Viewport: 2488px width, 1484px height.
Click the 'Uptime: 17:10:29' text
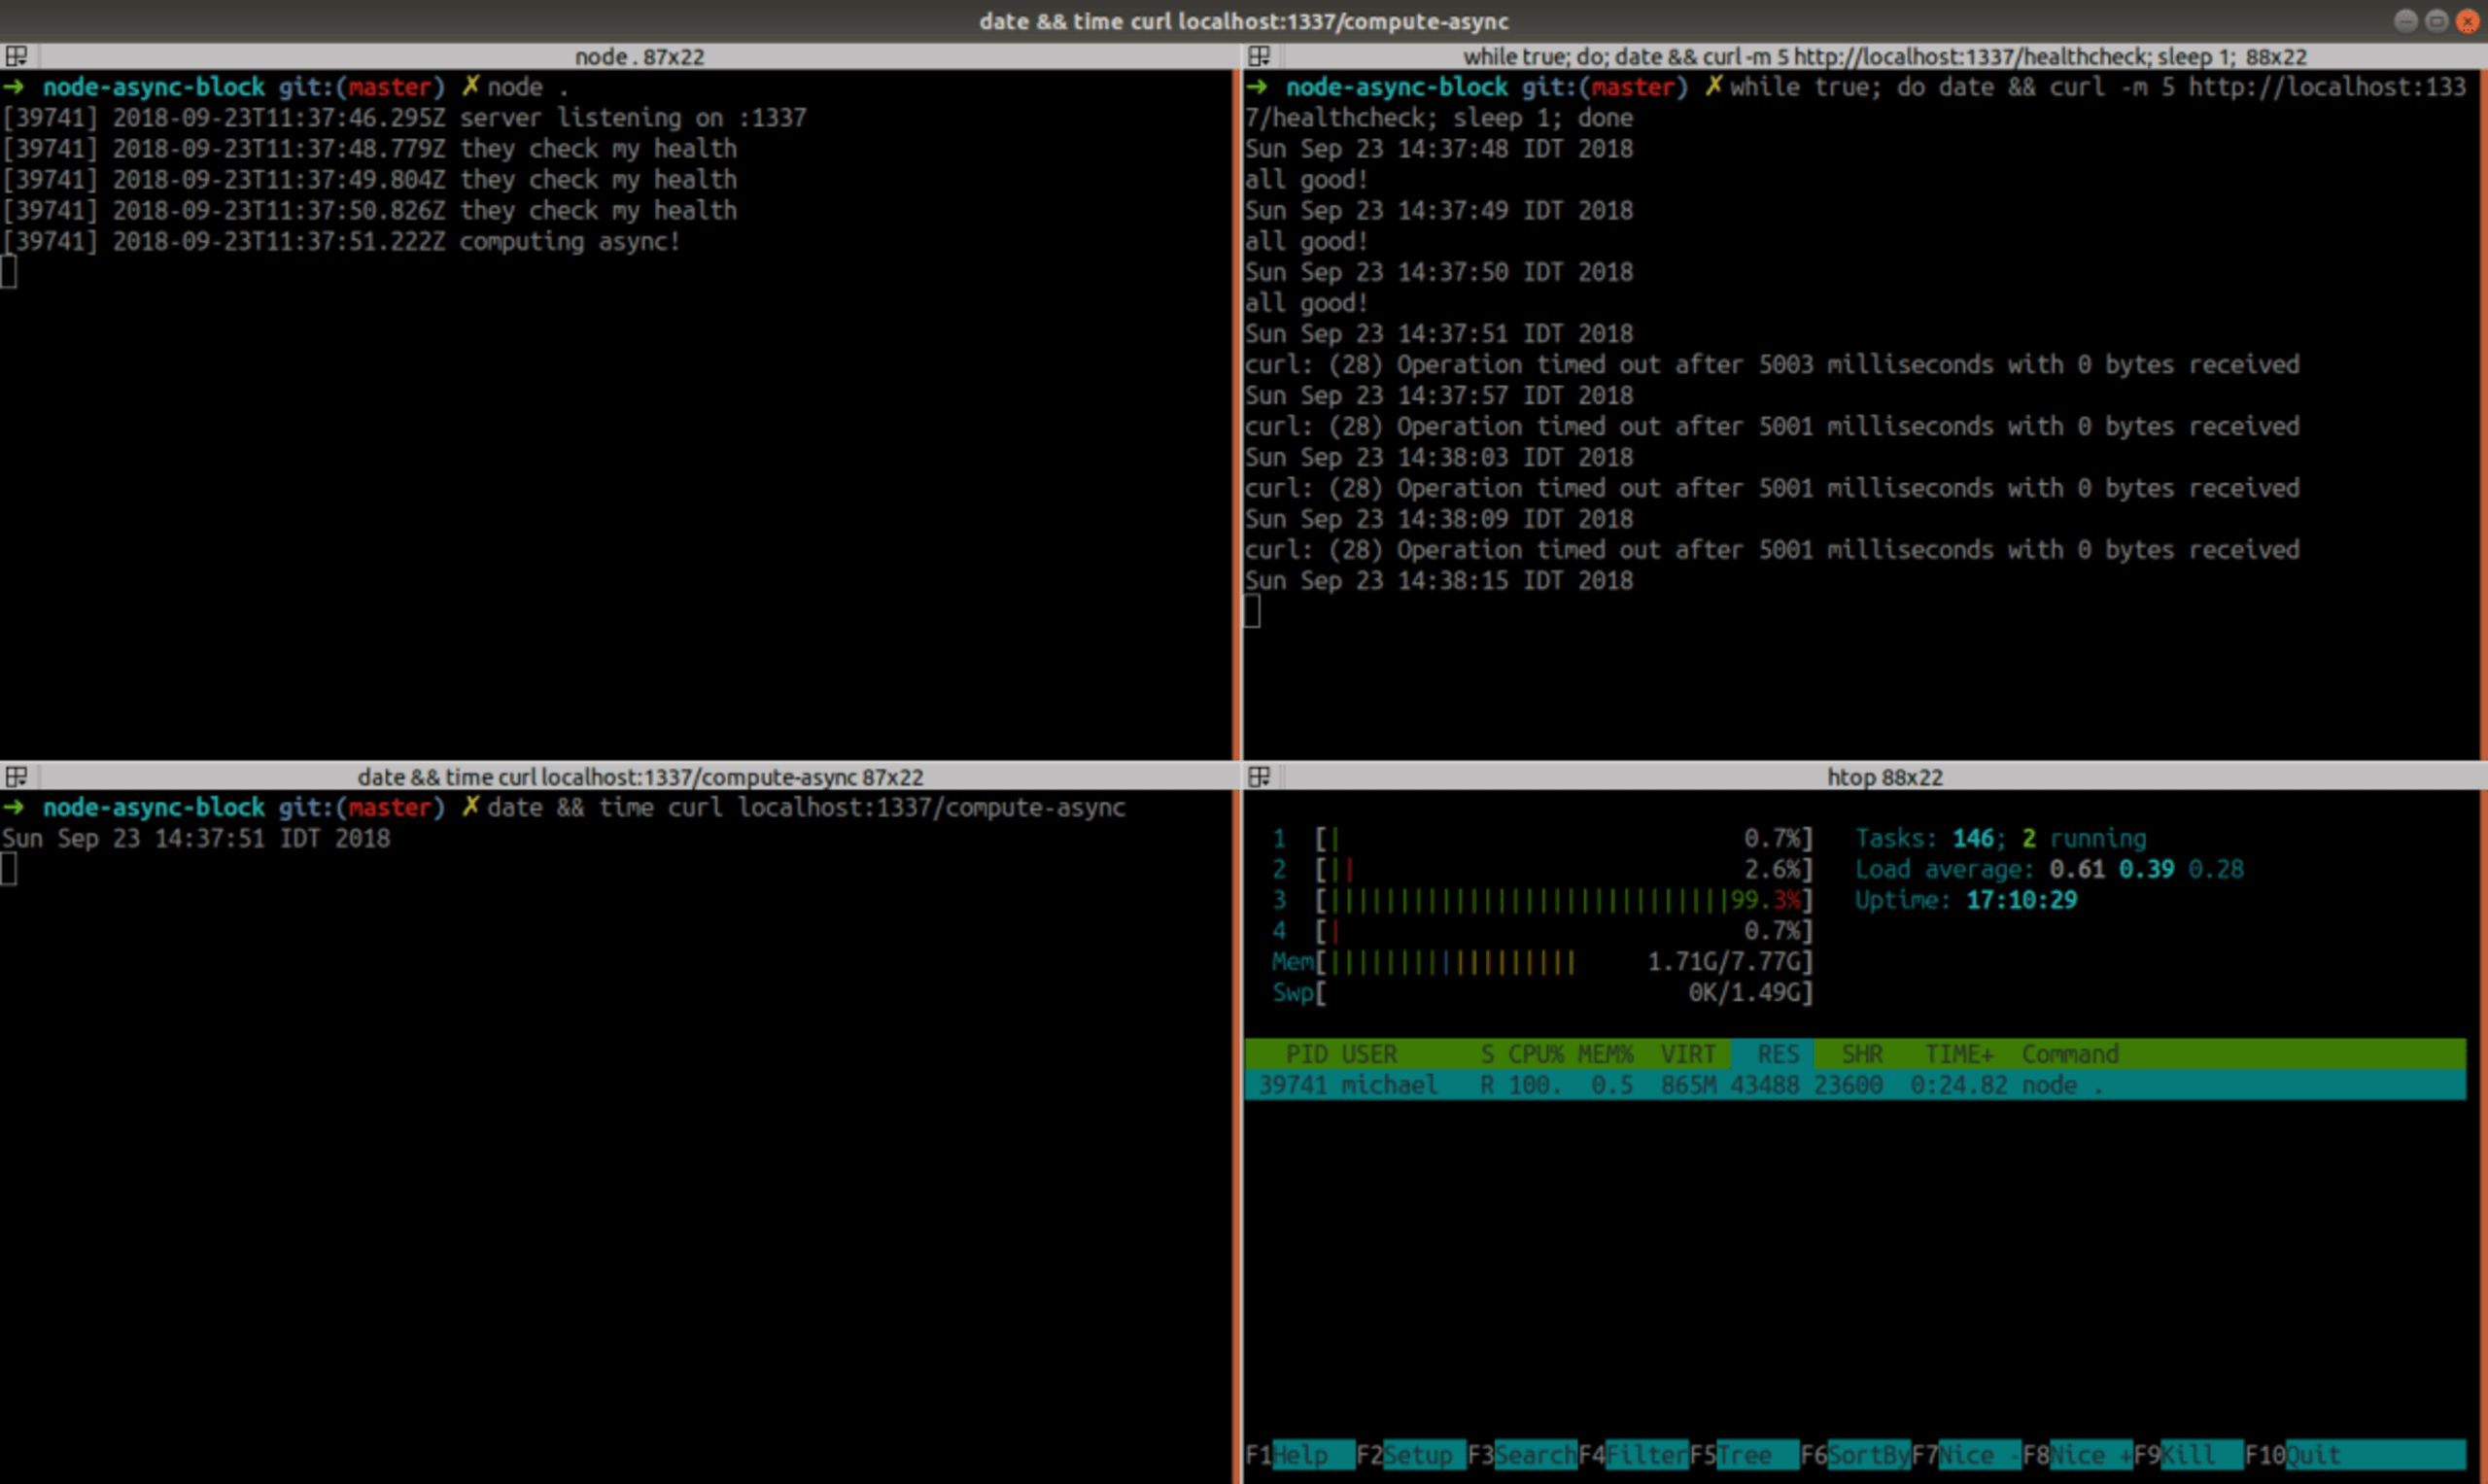pos(1966,900)
